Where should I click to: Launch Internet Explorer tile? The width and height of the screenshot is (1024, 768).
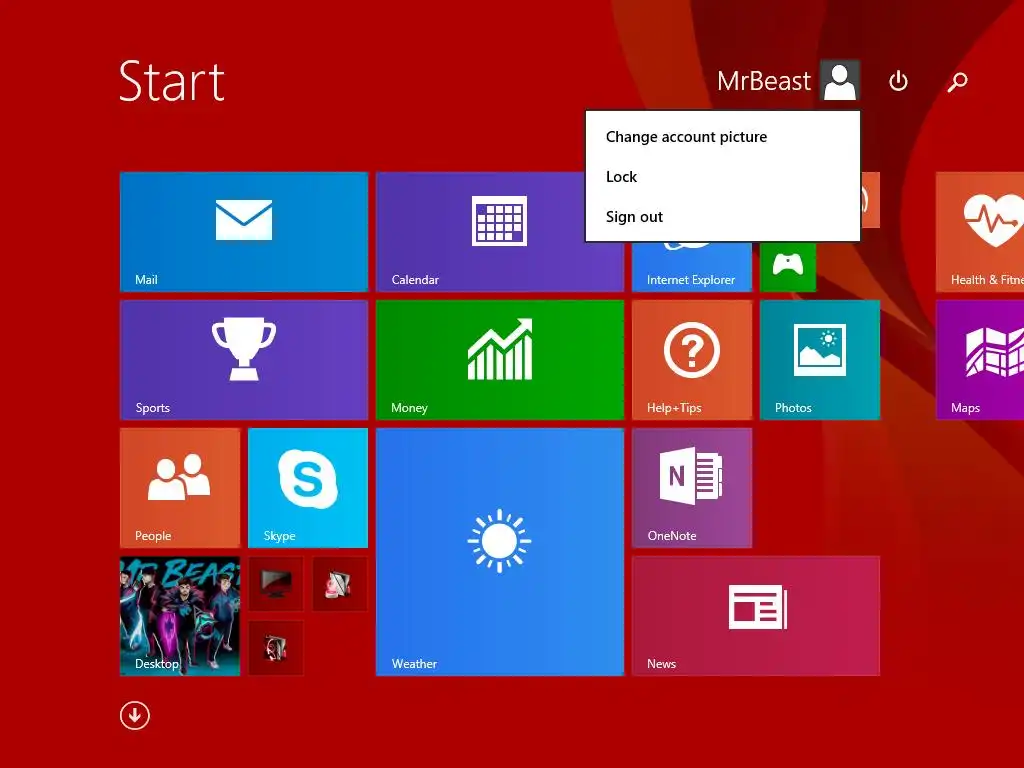point(692,266)
